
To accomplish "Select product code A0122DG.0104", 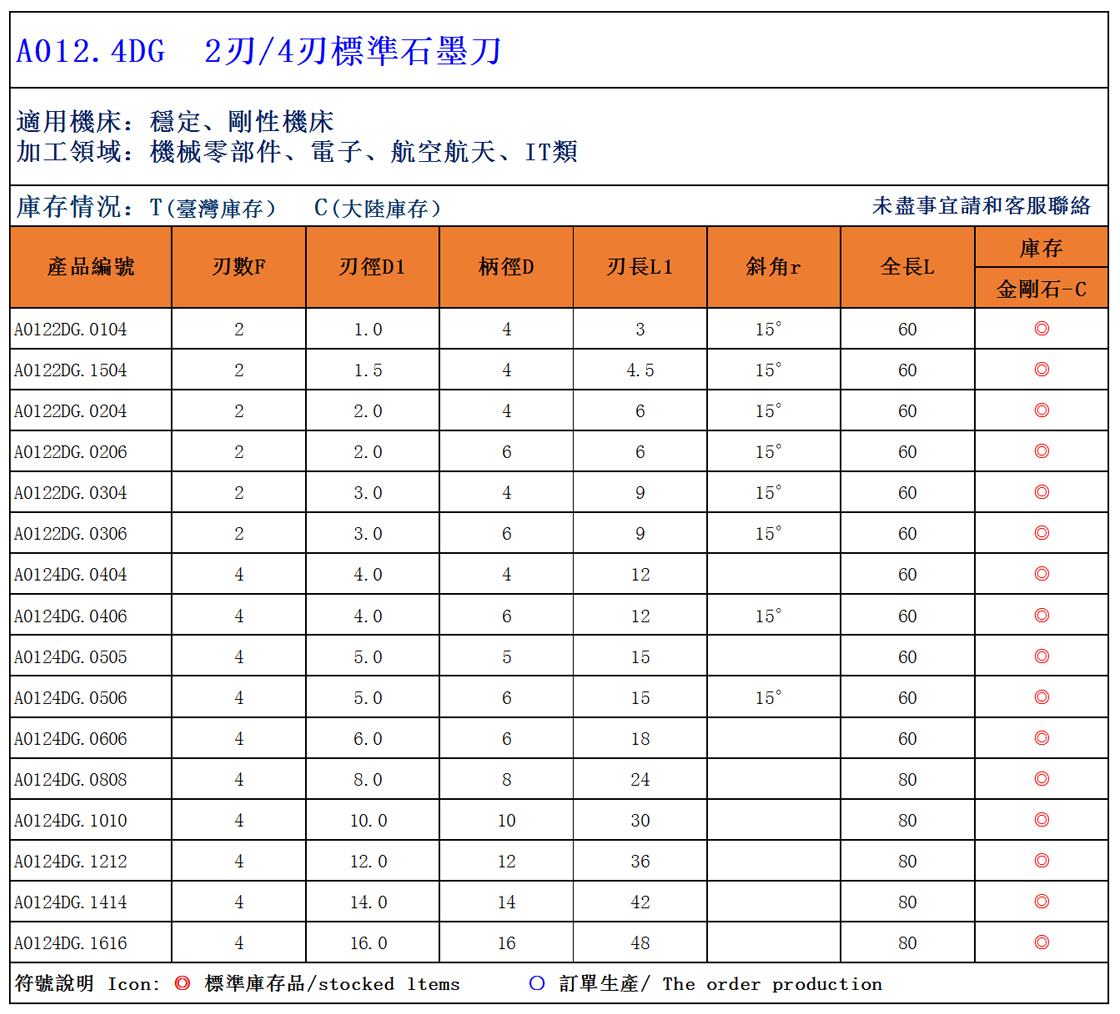I will (70, 329).
